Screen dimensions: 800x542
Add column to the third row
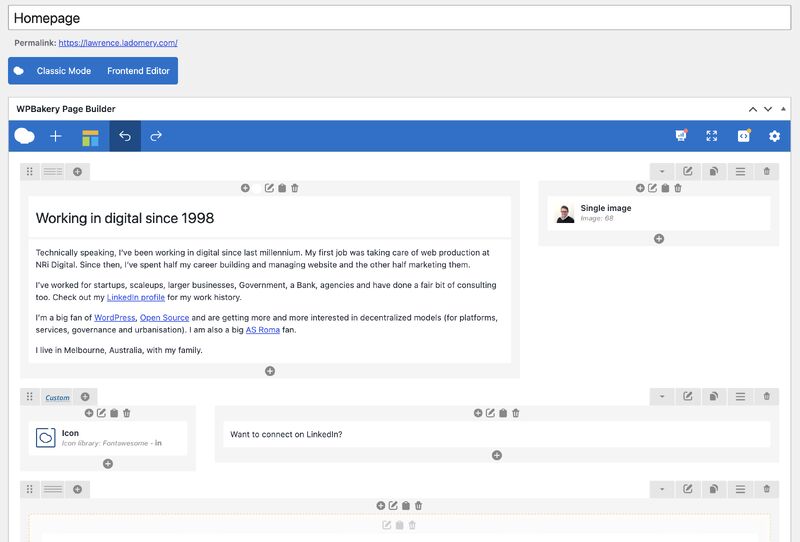coord(78,489)
